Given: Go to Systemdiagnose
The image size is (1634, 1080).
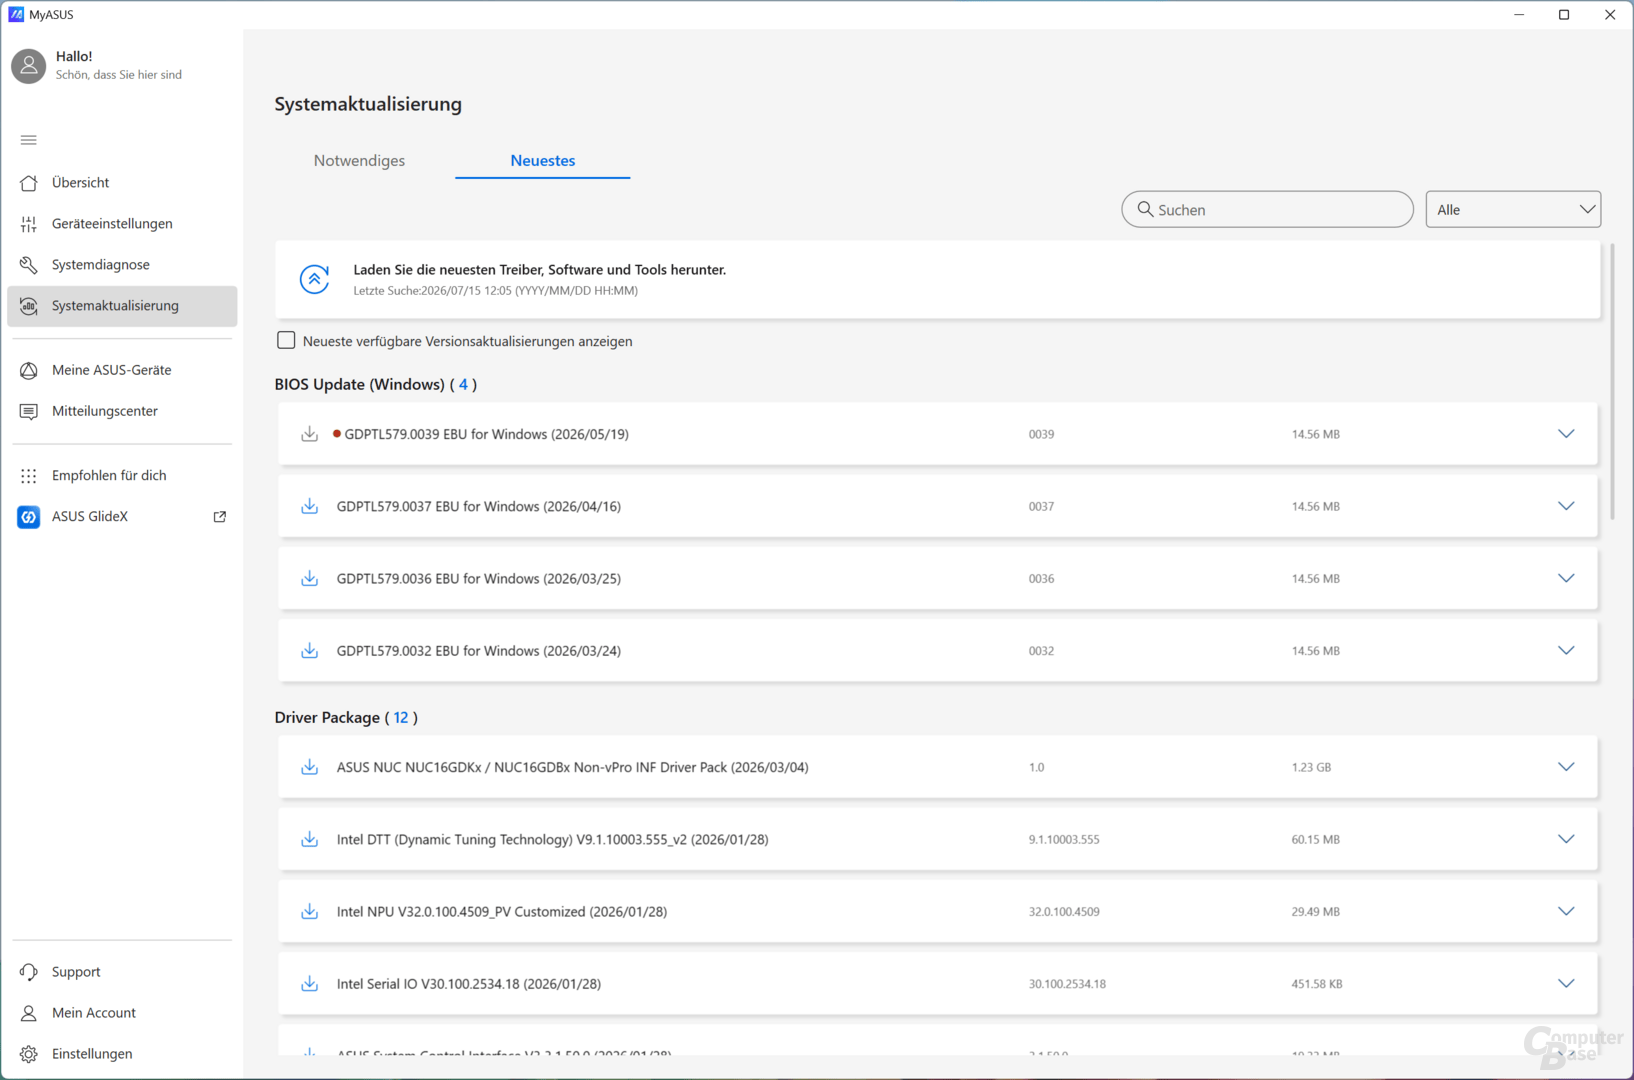Looking at the screenshot, I should [x=122, y=265].
